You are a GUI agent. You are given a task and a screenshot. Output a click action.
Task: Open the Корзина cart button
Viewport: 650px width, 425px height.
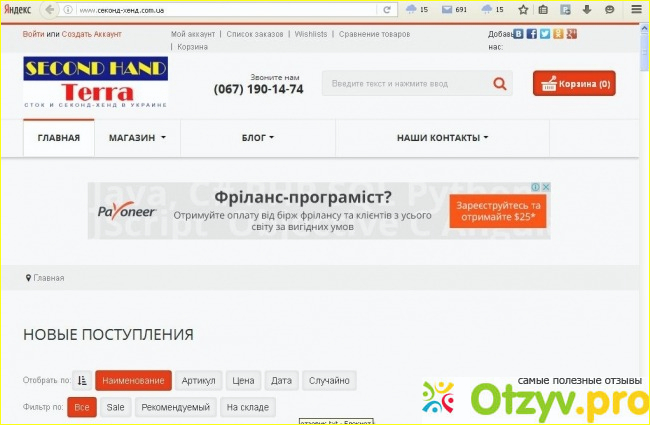(x=574, y=84)
